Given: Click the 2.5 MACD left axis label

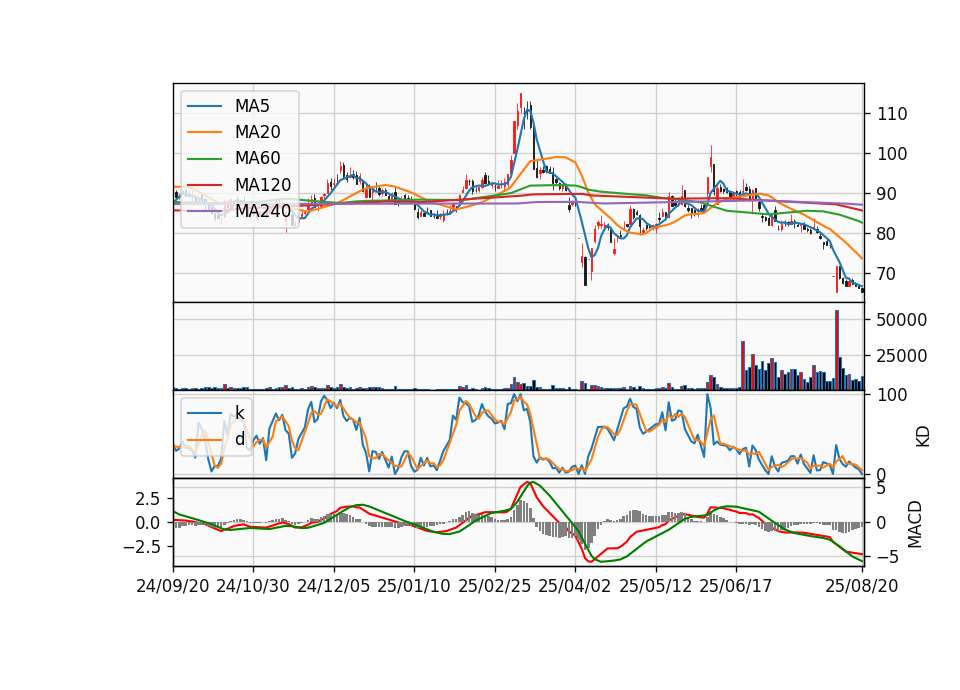Looking at the screenshot, I should [148, 499].
